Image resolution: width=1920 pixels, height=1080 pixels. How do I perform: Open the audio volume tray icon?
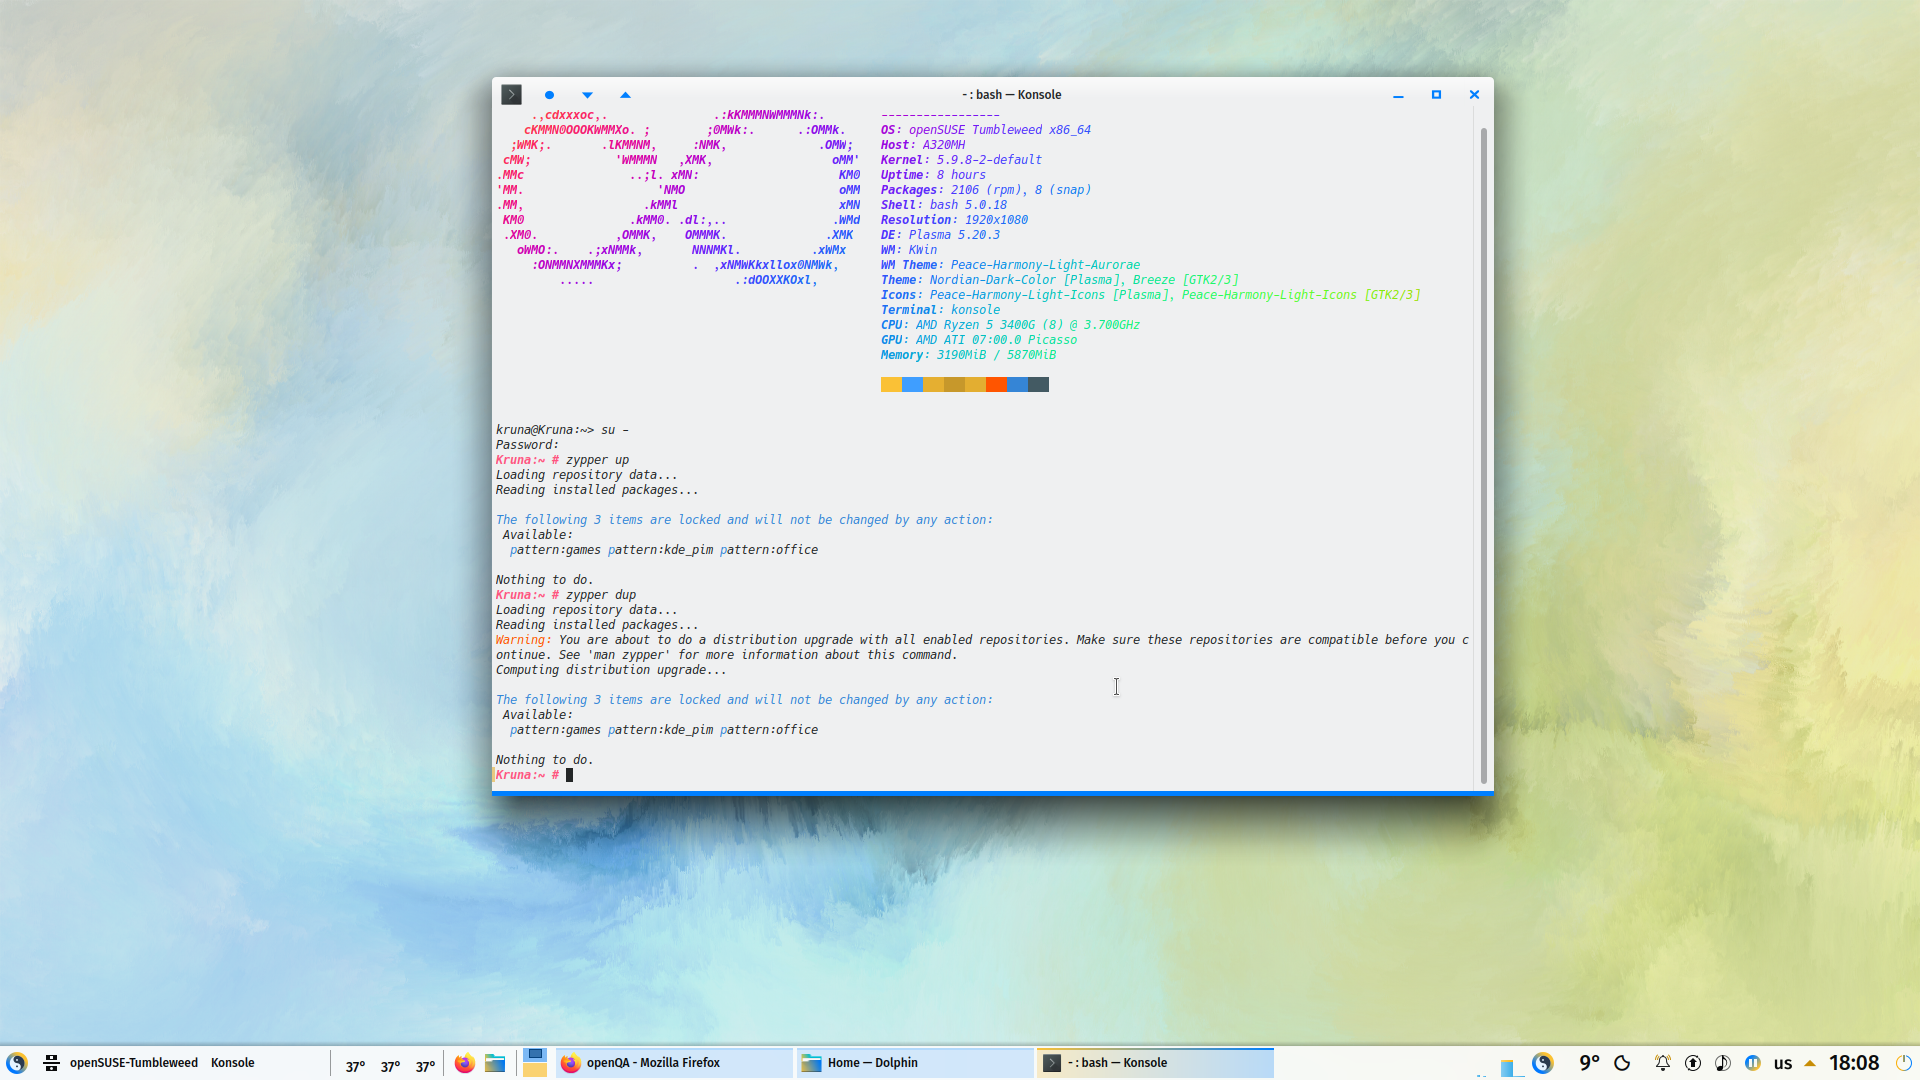pyautogui.click(x=1722, y=1063)
